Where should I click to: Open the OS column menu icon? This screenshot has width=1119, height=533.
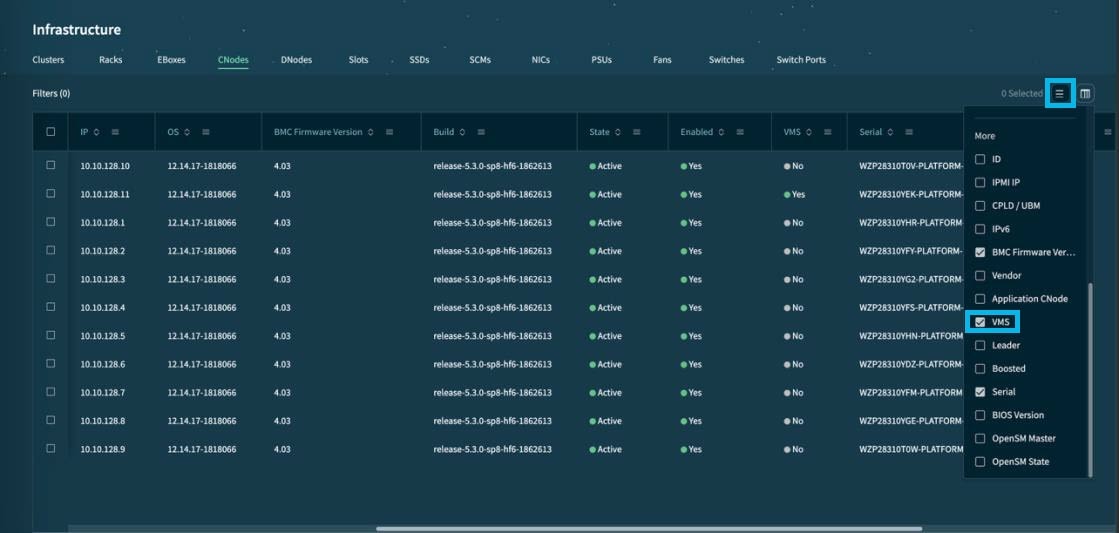206,132
